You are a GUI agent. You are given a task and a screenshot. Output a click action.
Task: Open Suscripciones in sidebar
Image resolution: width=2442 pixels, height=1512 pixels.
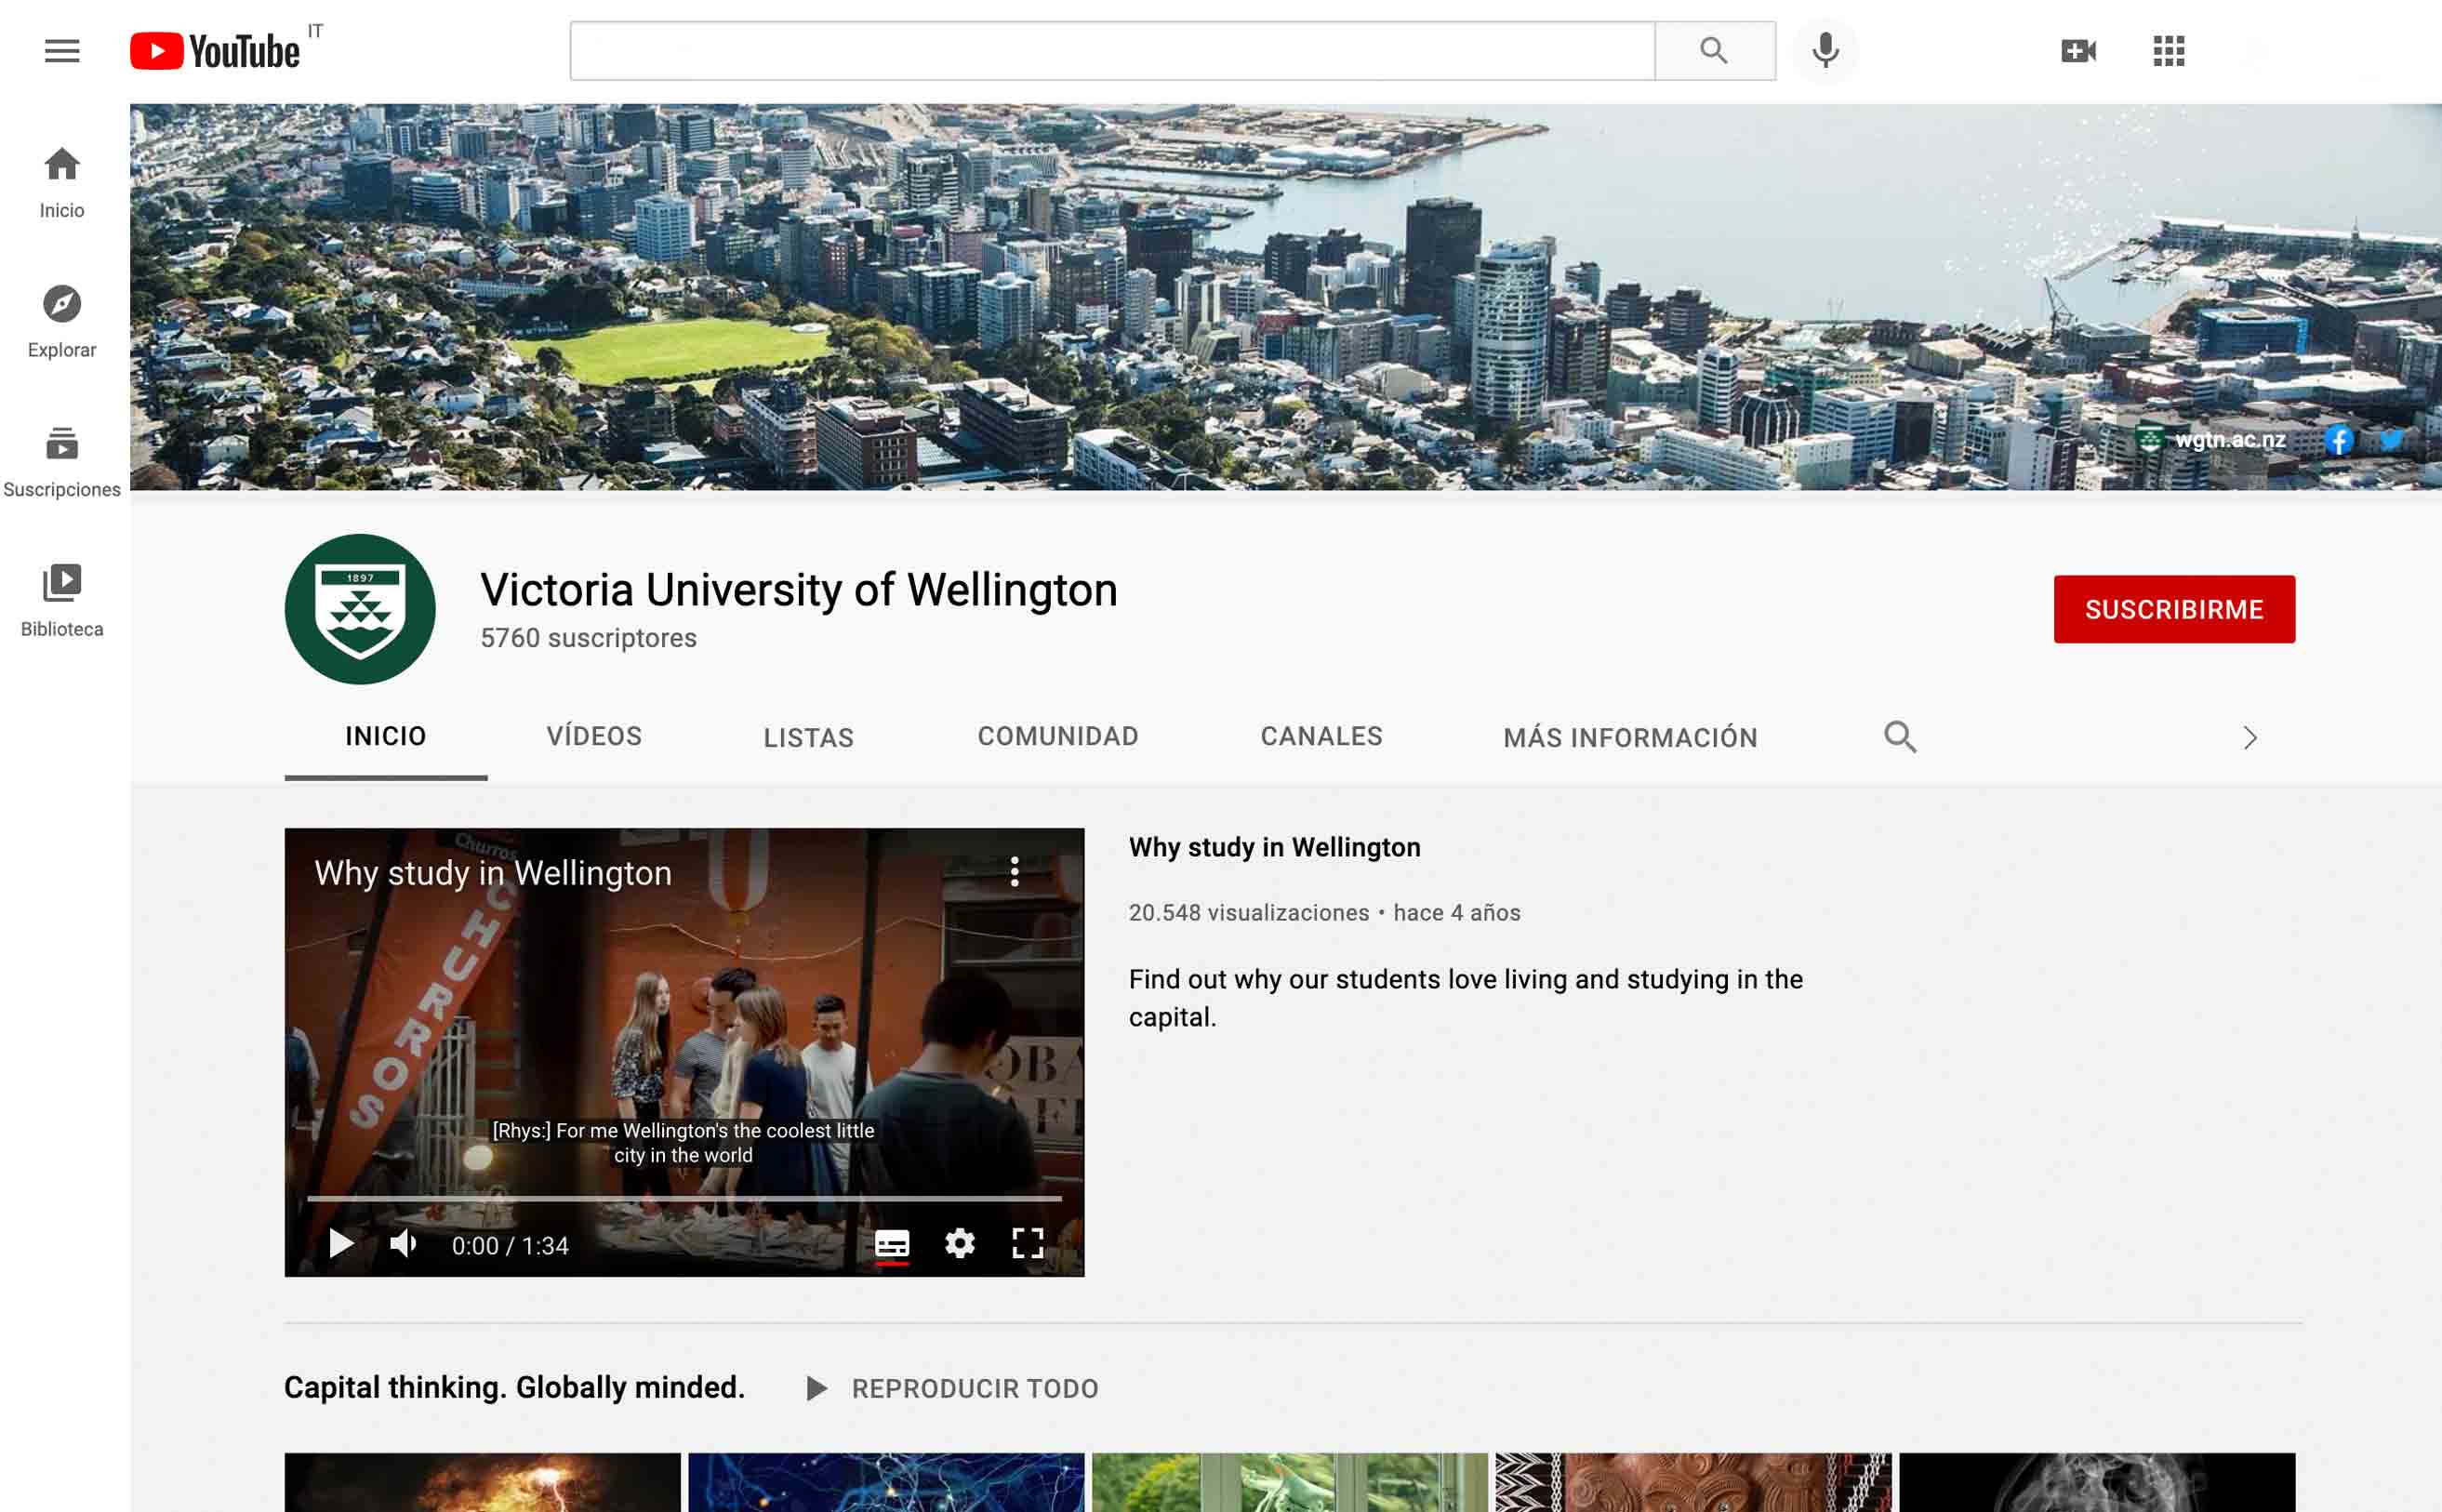(x=62, y=462)
